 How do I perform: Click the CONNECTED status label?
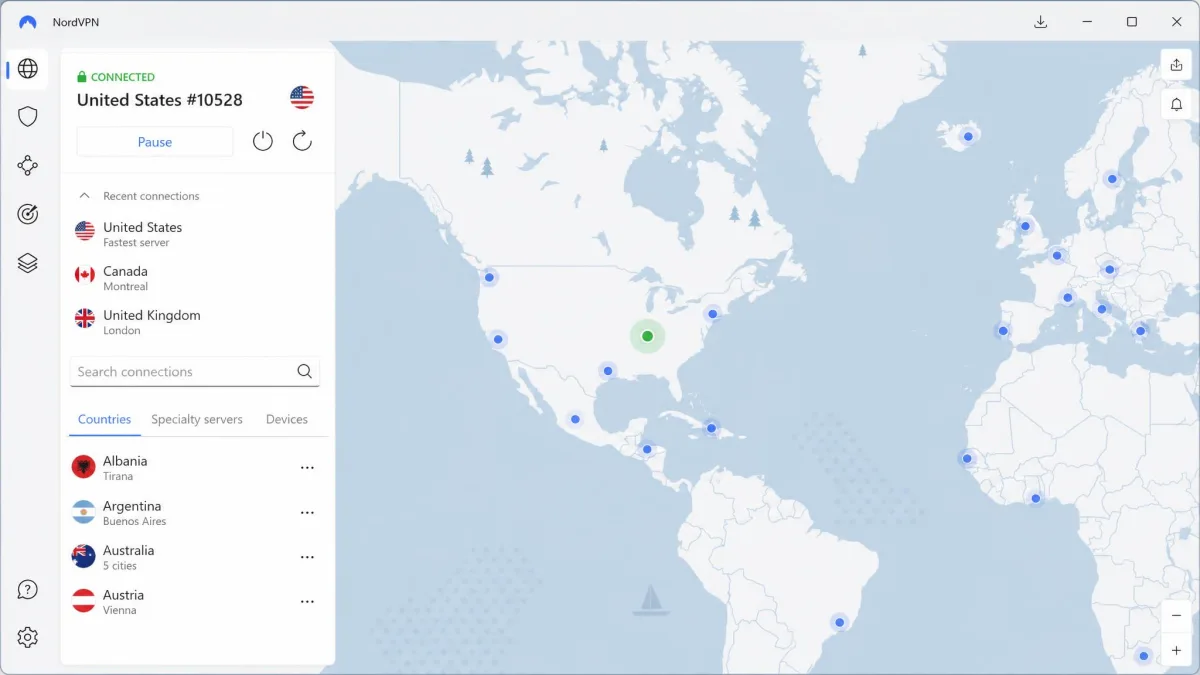pyautogui.click(x=123, y=77)
